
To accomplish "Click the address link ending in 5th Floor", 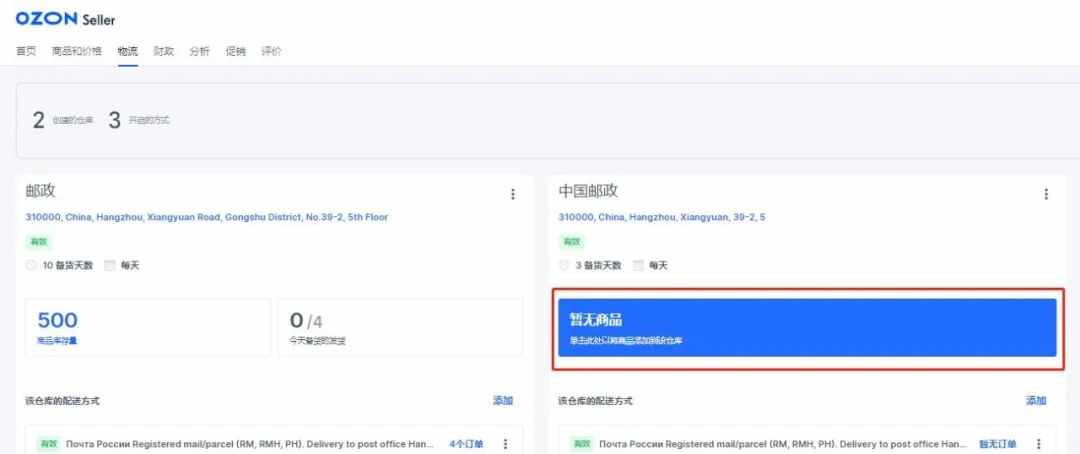I will (x=207, y=217).
